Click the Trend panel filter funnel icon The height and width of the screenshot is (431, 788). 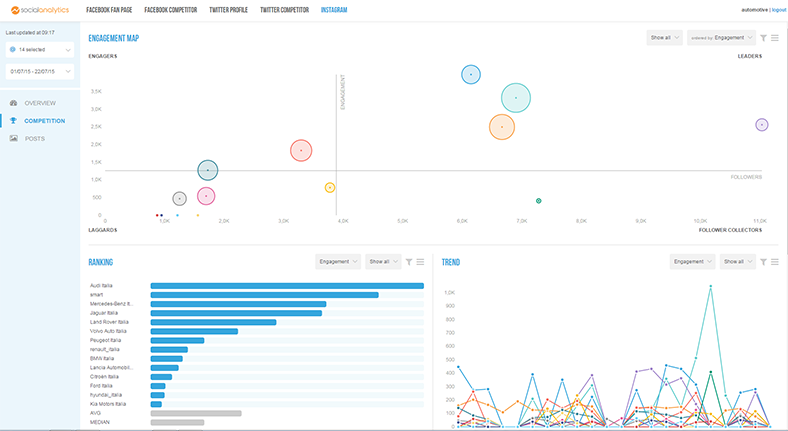click(763, 262)
